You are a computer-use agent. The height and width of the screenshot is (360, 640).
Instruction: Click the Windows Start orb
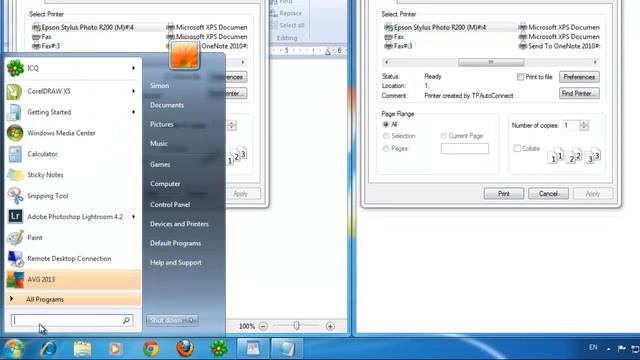(x=13, y=349)
